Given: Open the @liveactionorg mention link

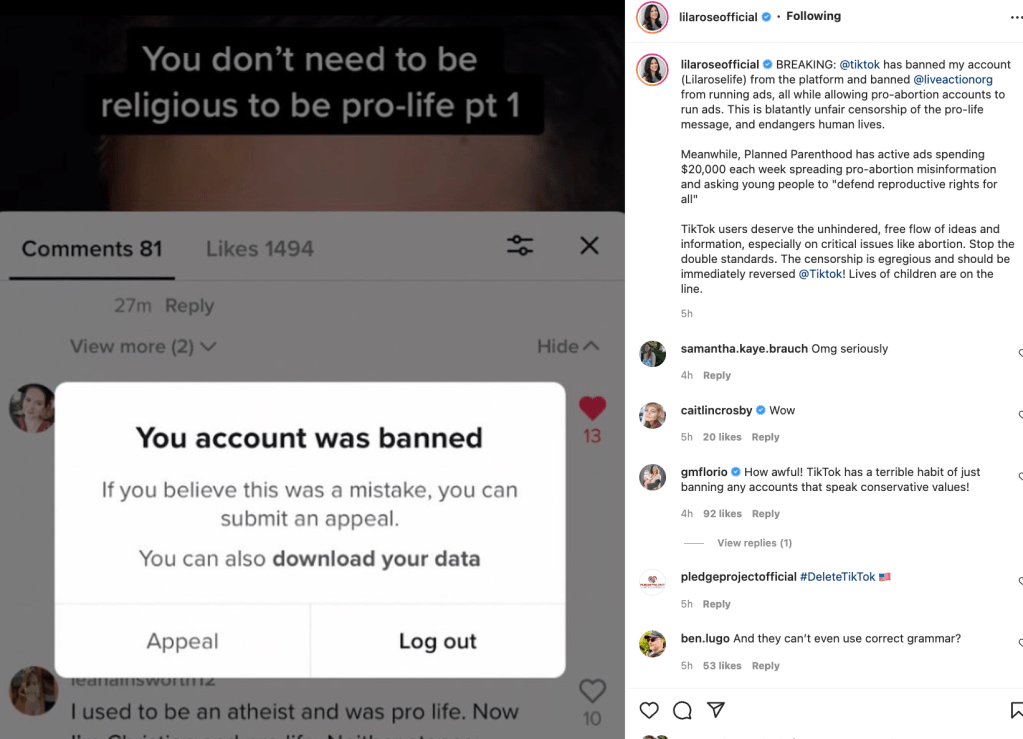Looking at the screenshot, I should [954, 80].
